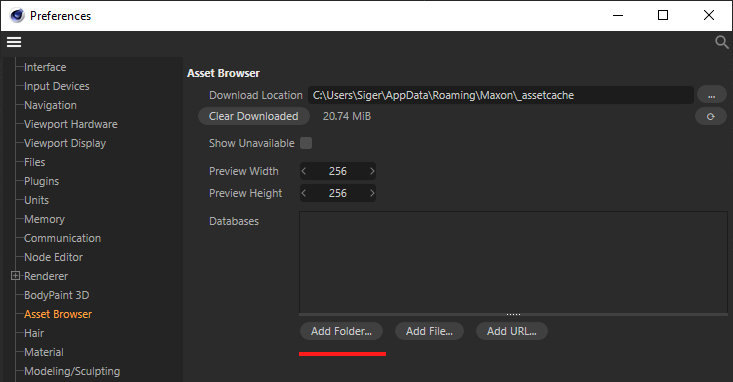Click the Databases label

point(234,221)
